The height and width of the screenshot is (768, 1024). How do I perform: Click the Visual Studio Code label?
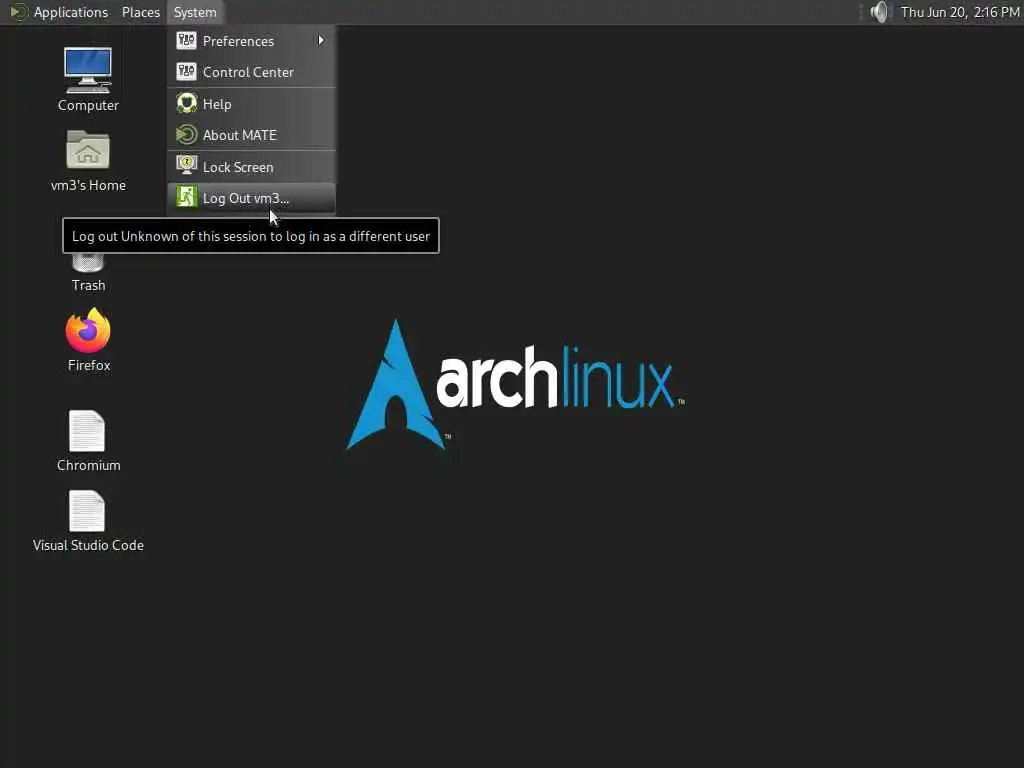(88, 545)
